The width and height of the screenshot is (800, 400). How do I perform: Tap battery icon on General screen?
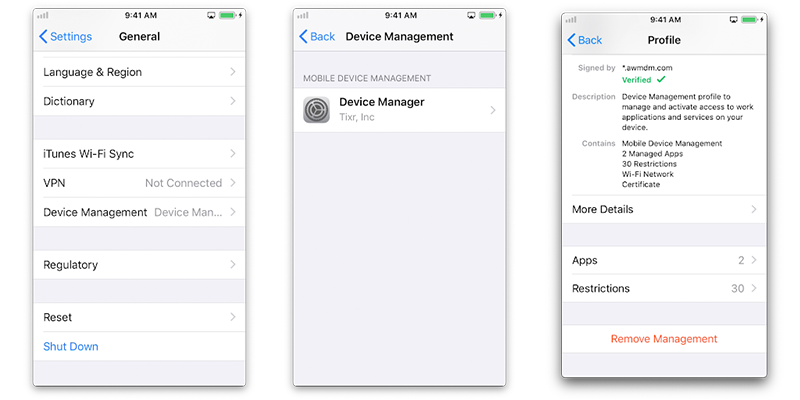pyautogui.click(x=230, y=15)
